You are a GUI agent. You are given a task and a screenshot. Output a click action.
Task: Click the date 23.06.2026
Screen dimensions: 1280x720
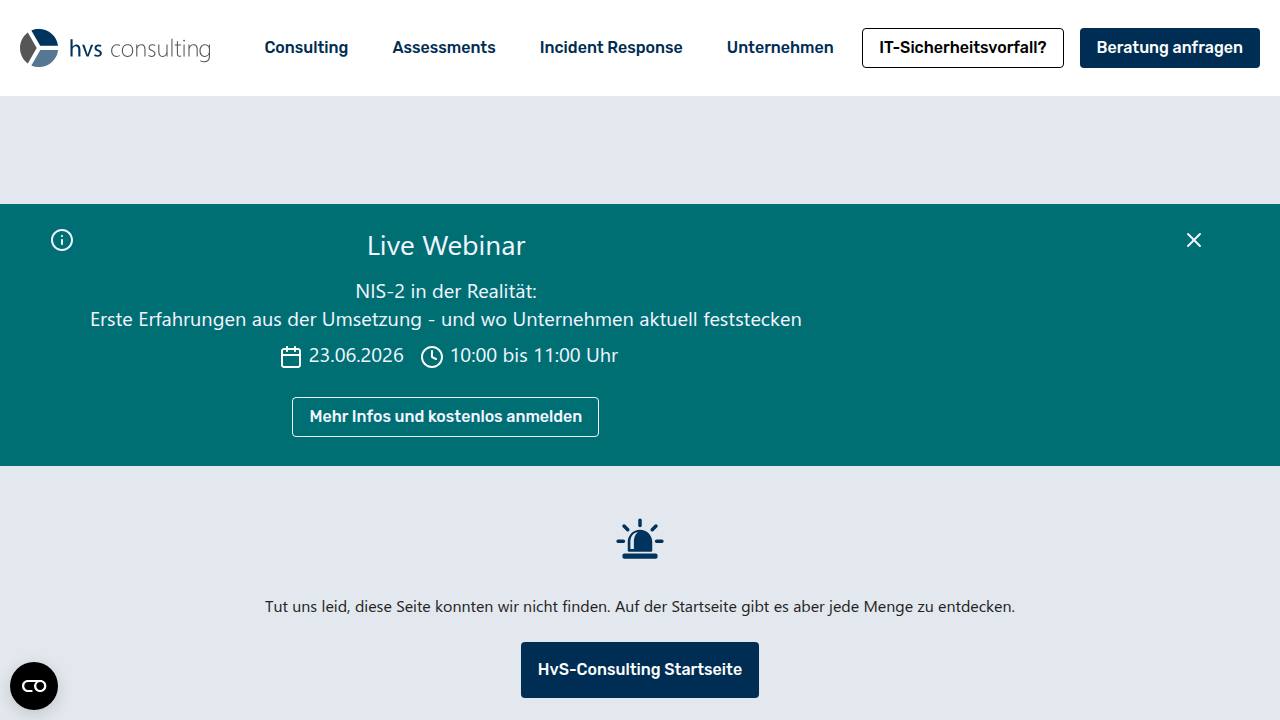coord(356,355)
